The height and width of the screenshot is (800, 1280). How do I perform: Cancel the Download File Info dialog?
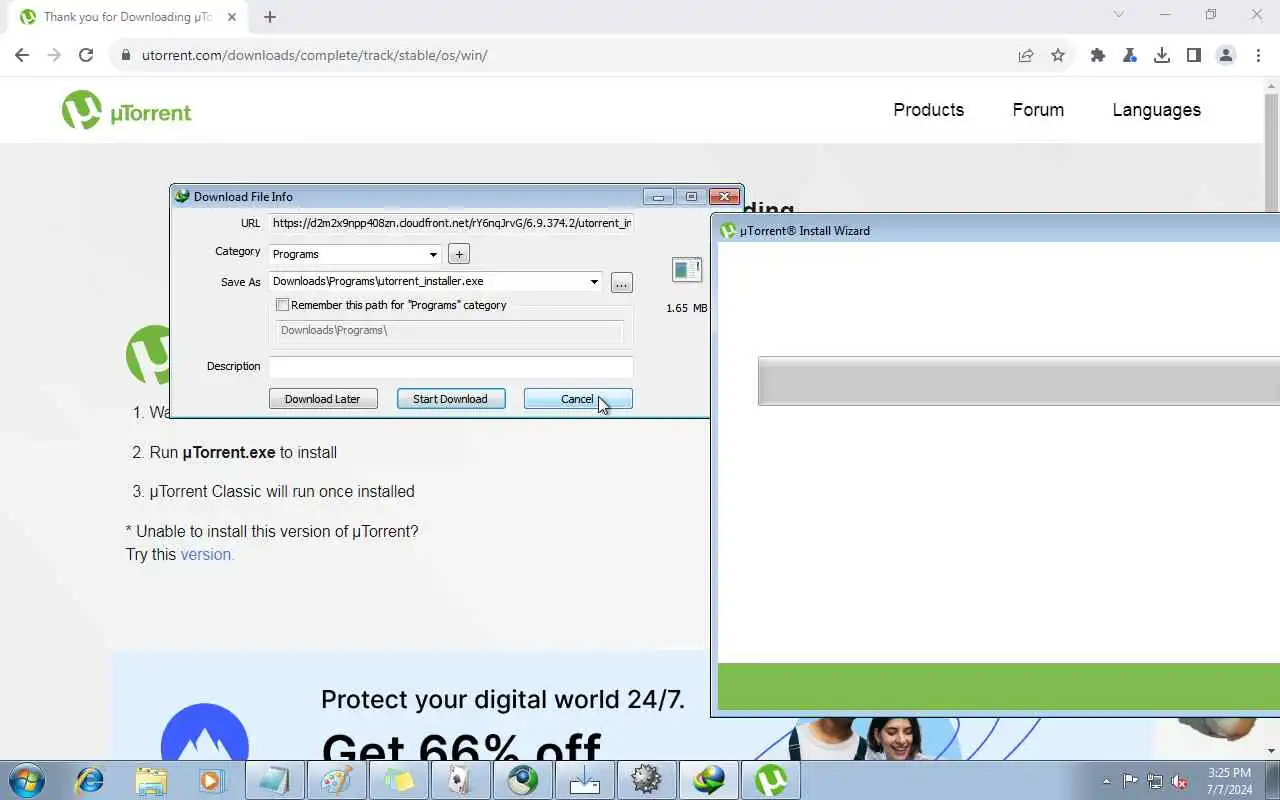[578, 399]
